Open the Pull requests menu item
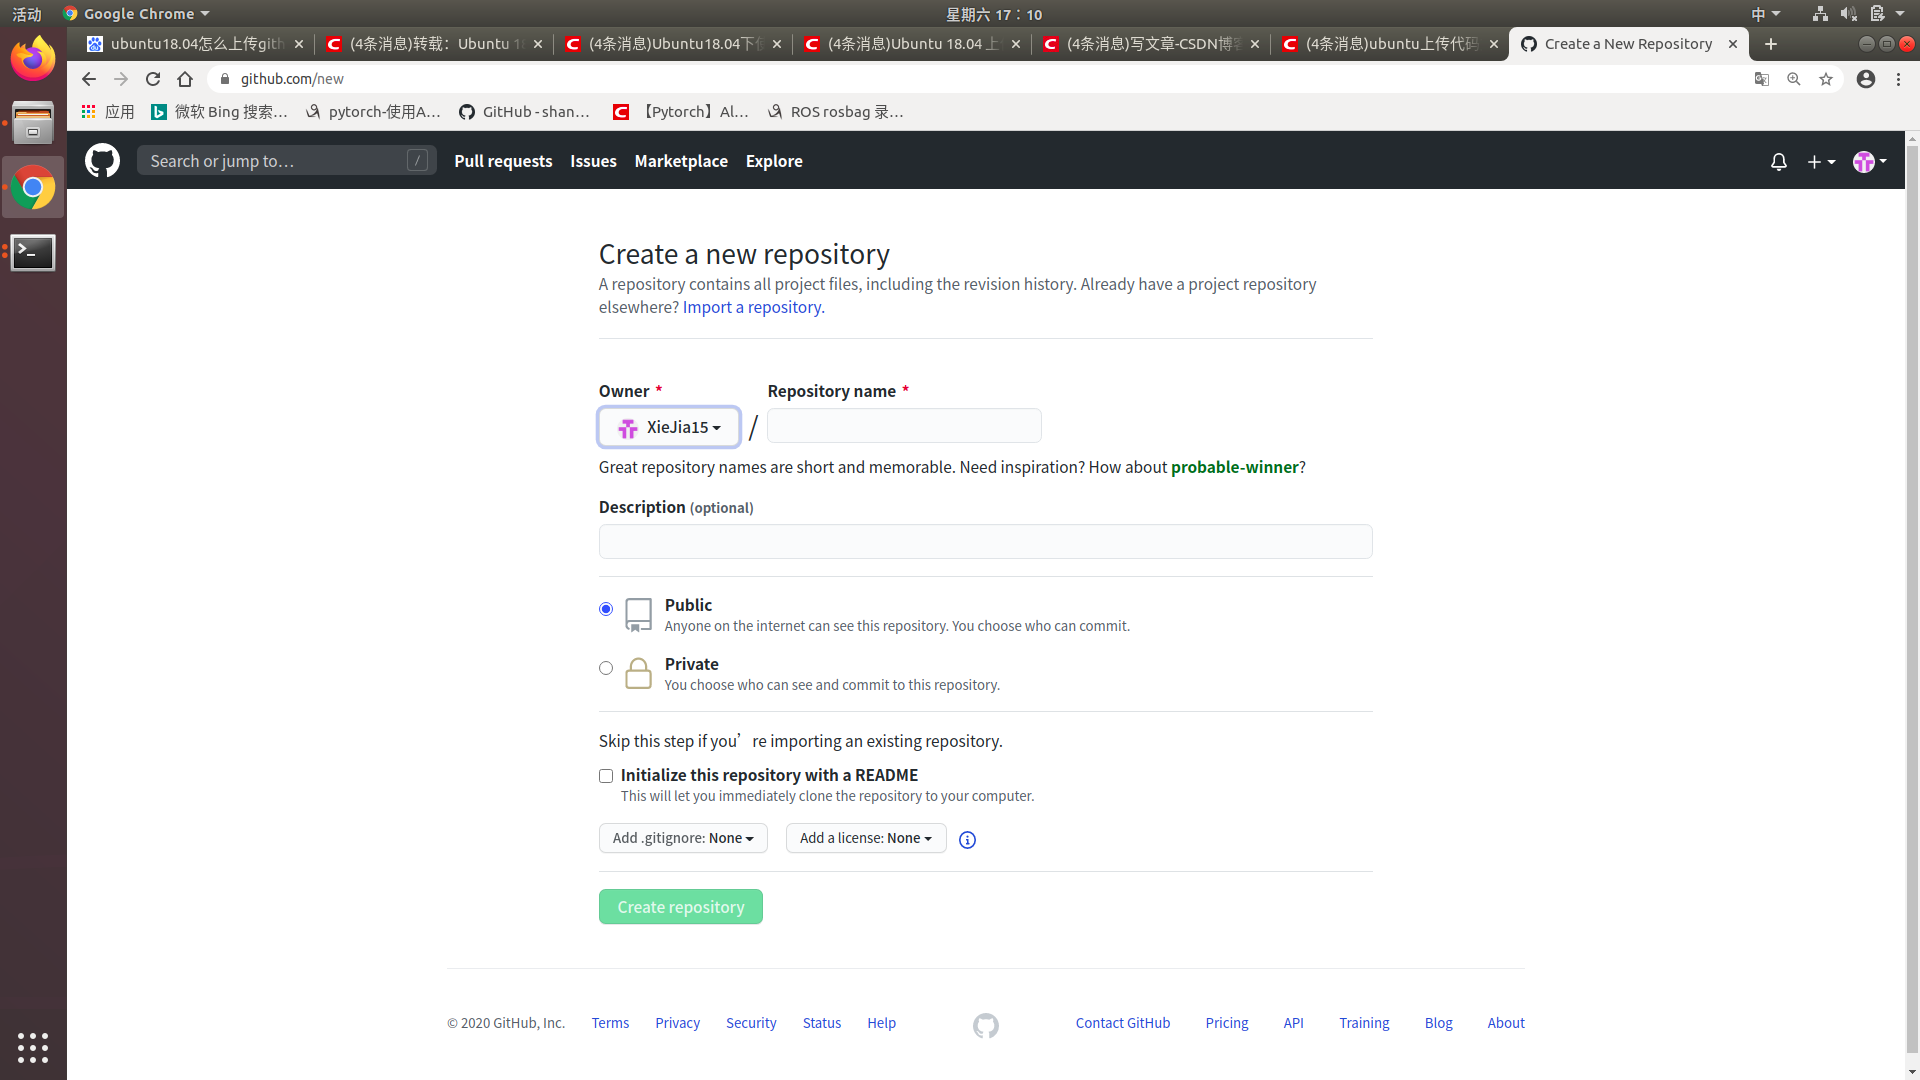This screenshot has width=1920, height=1080. pyautogui.click(x=503, y=161)
